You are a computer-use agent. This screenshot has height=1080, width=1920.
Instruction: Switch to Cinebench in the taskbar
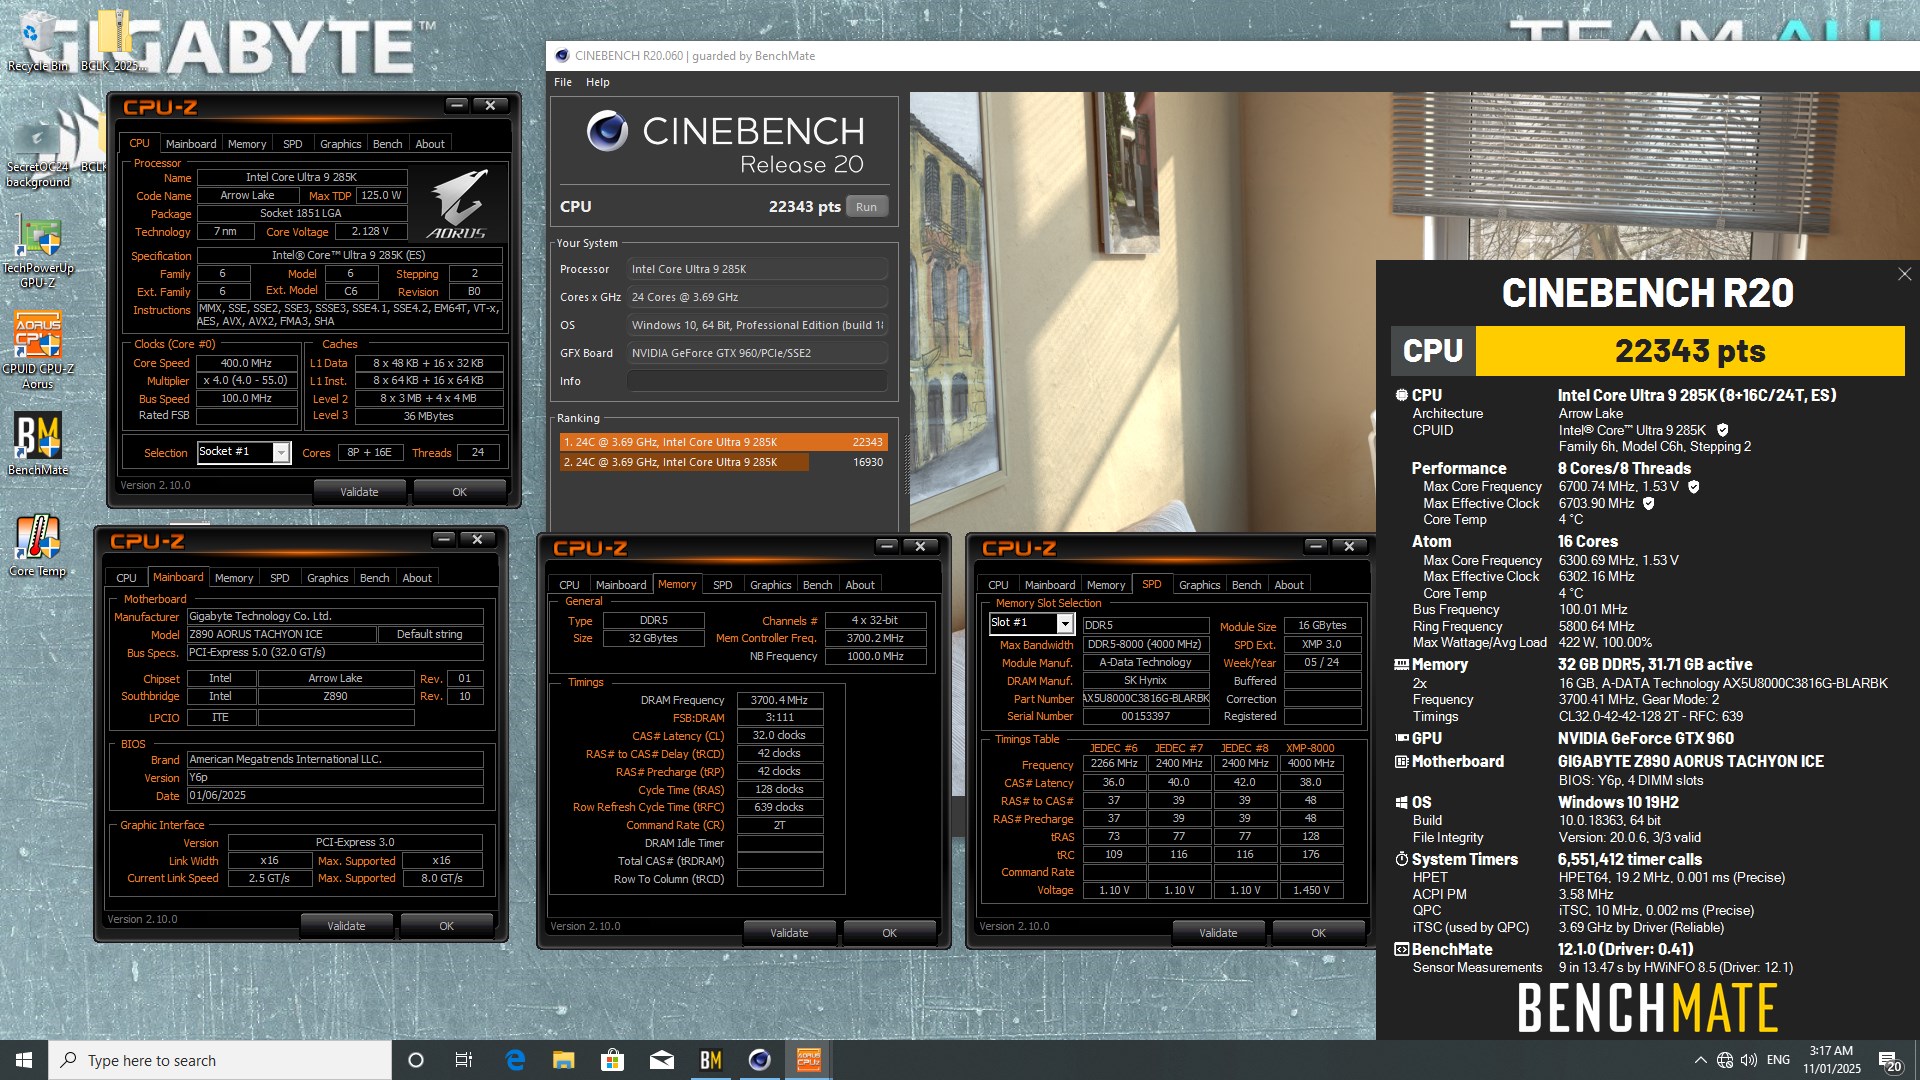[760, 1060]
